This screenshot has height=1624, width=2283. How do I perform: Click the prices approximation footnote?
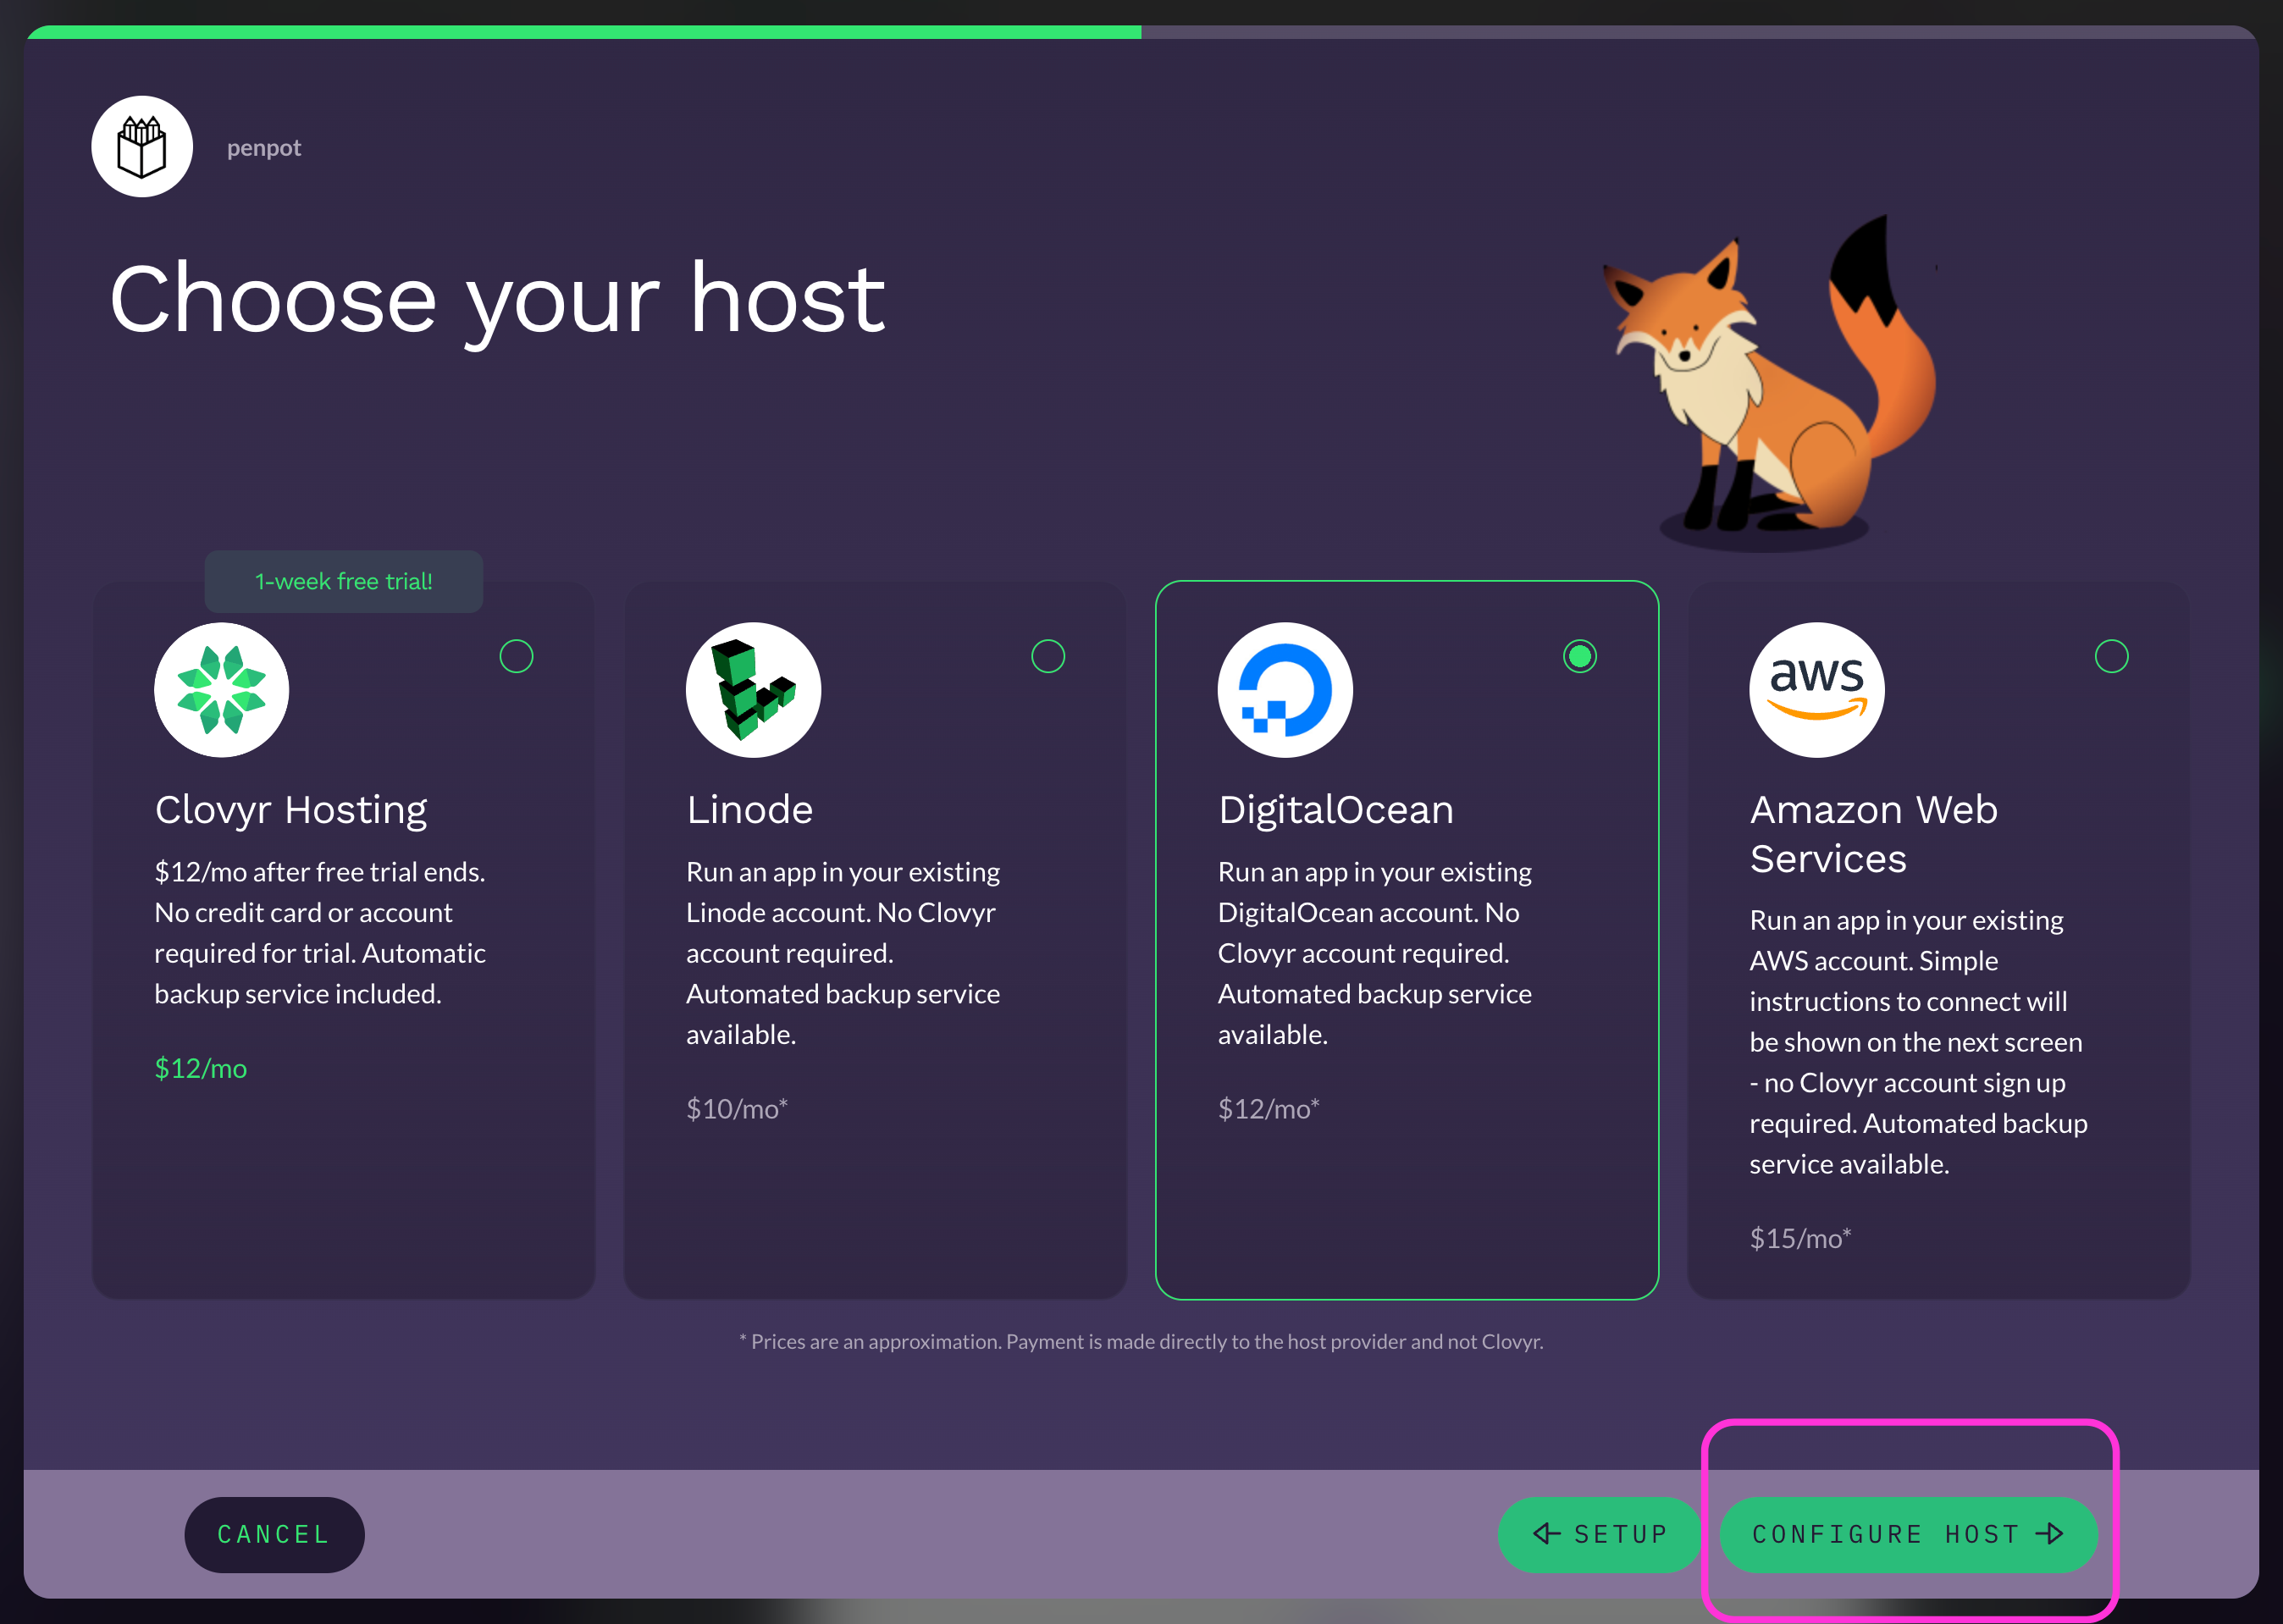[1141, 1341]
